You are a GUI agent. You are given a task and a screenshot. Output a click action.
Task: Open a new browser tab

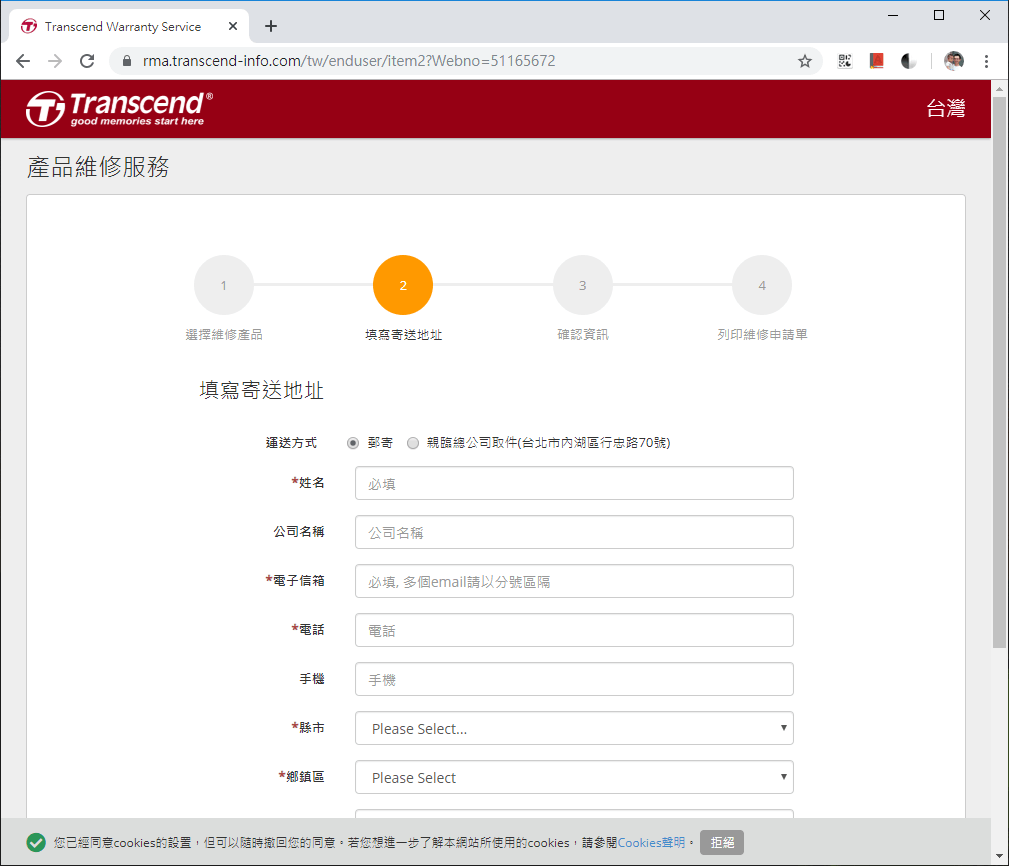coord(270,26)
